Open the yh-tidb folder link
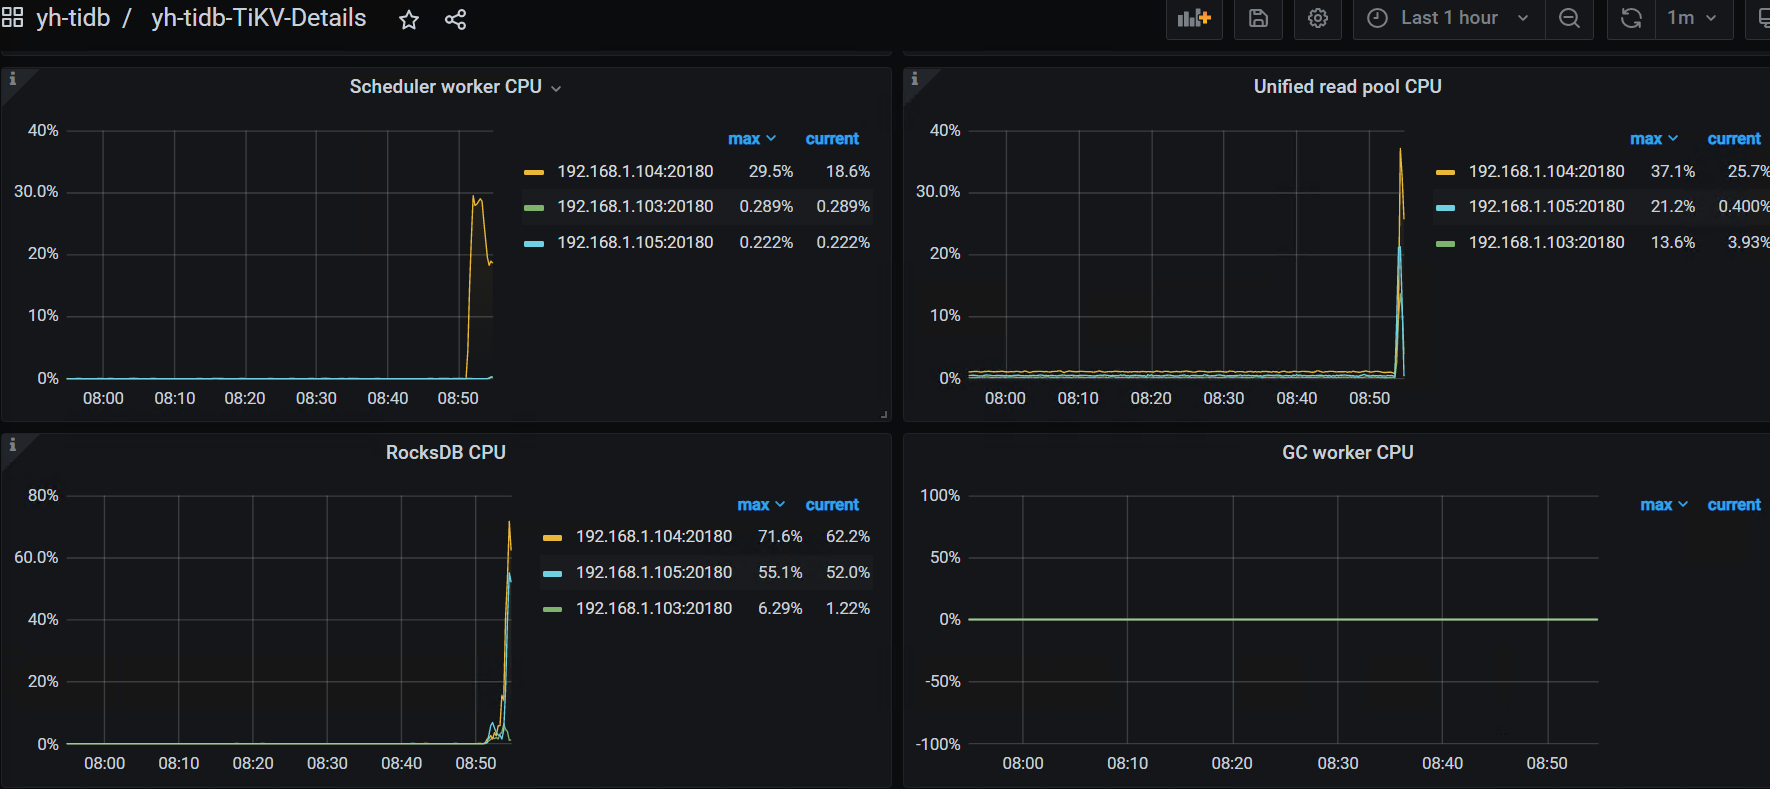 73,19
